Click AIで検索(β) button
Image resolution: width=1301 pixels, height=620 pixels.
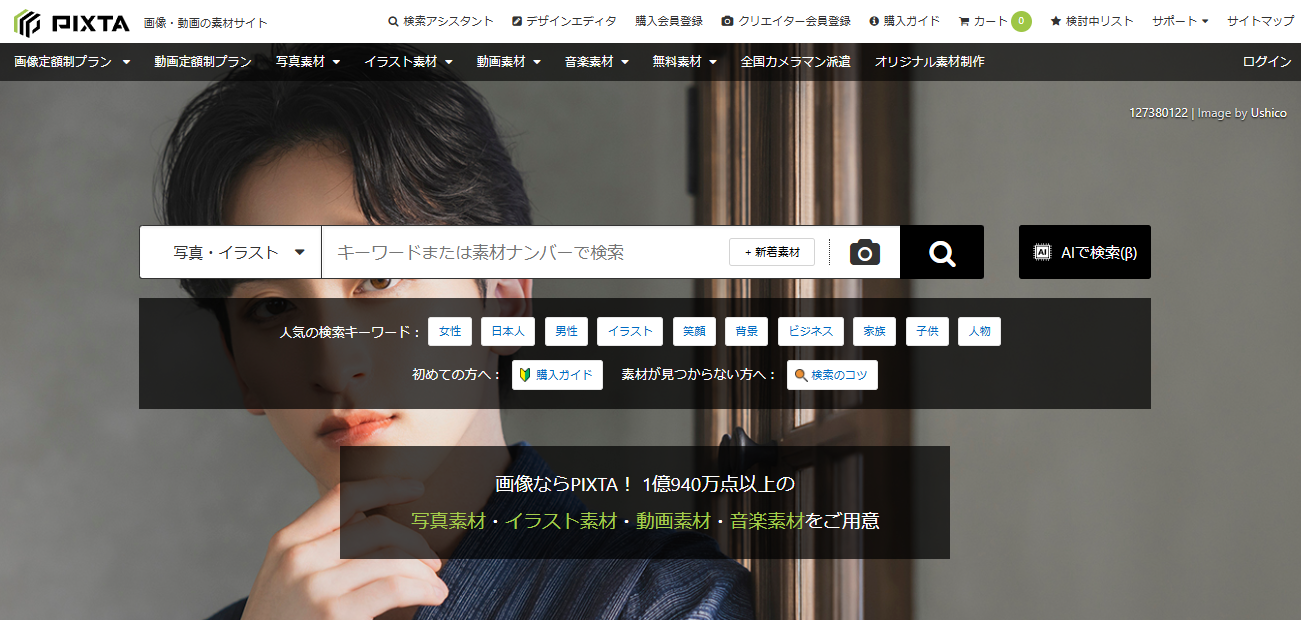(1084, 252)
